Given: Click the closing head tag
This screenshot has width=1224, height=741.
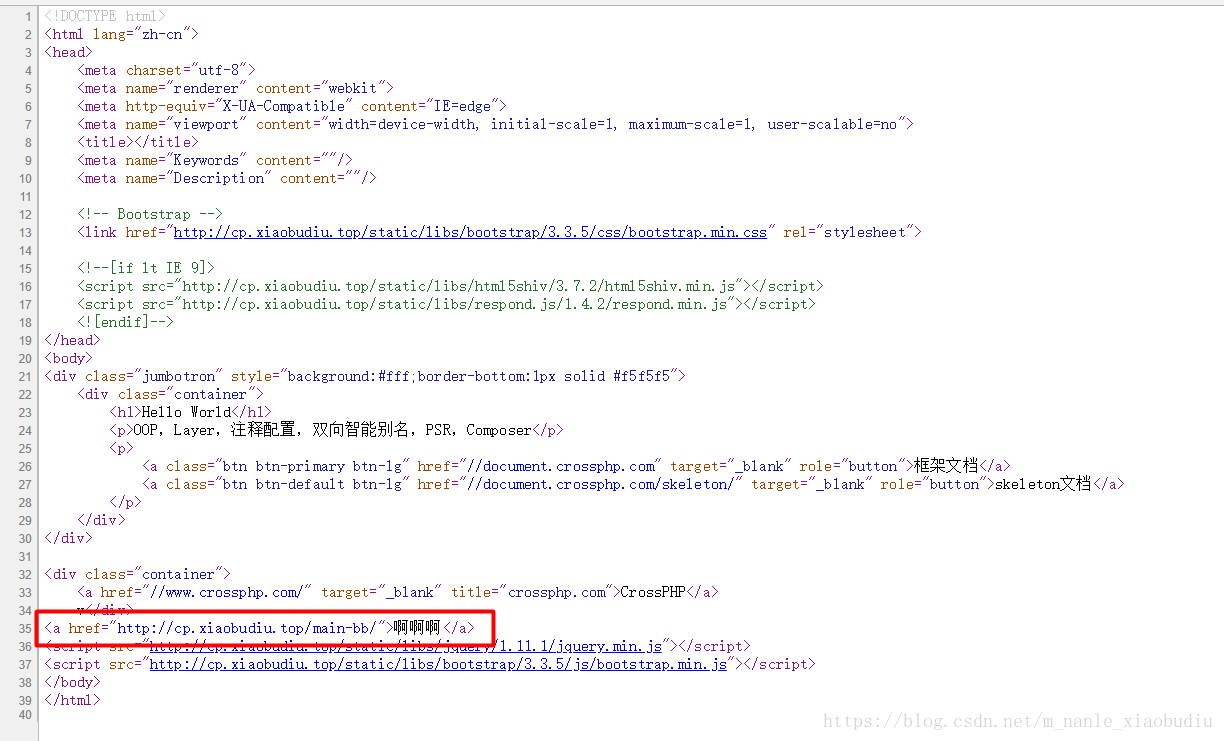Looking at the screenshot, I should (72, 340).
